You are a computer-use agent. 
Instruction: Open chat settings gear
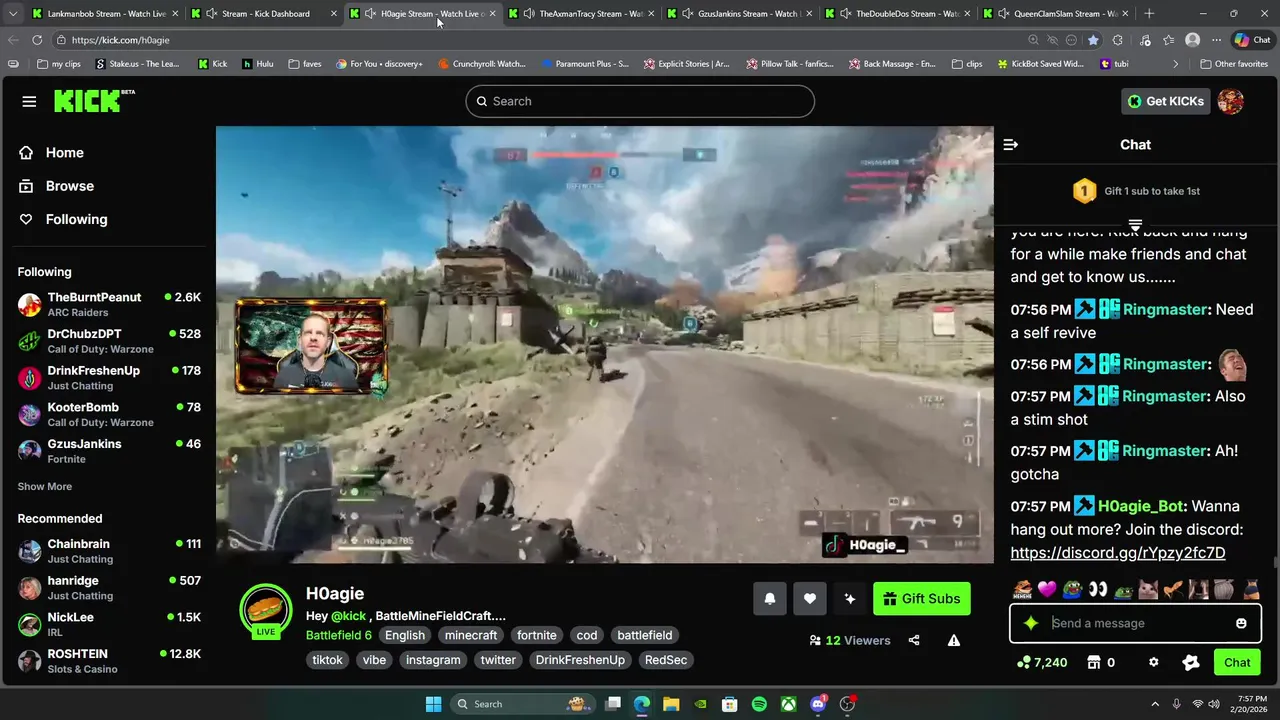pyautogui.click(x=1154, y=662)
